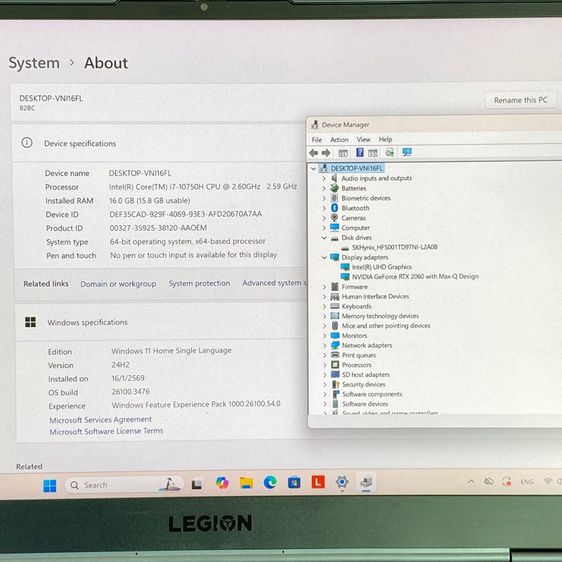
Task: Click the Windows Start button on taskbar
Action: tap(49, 486)
